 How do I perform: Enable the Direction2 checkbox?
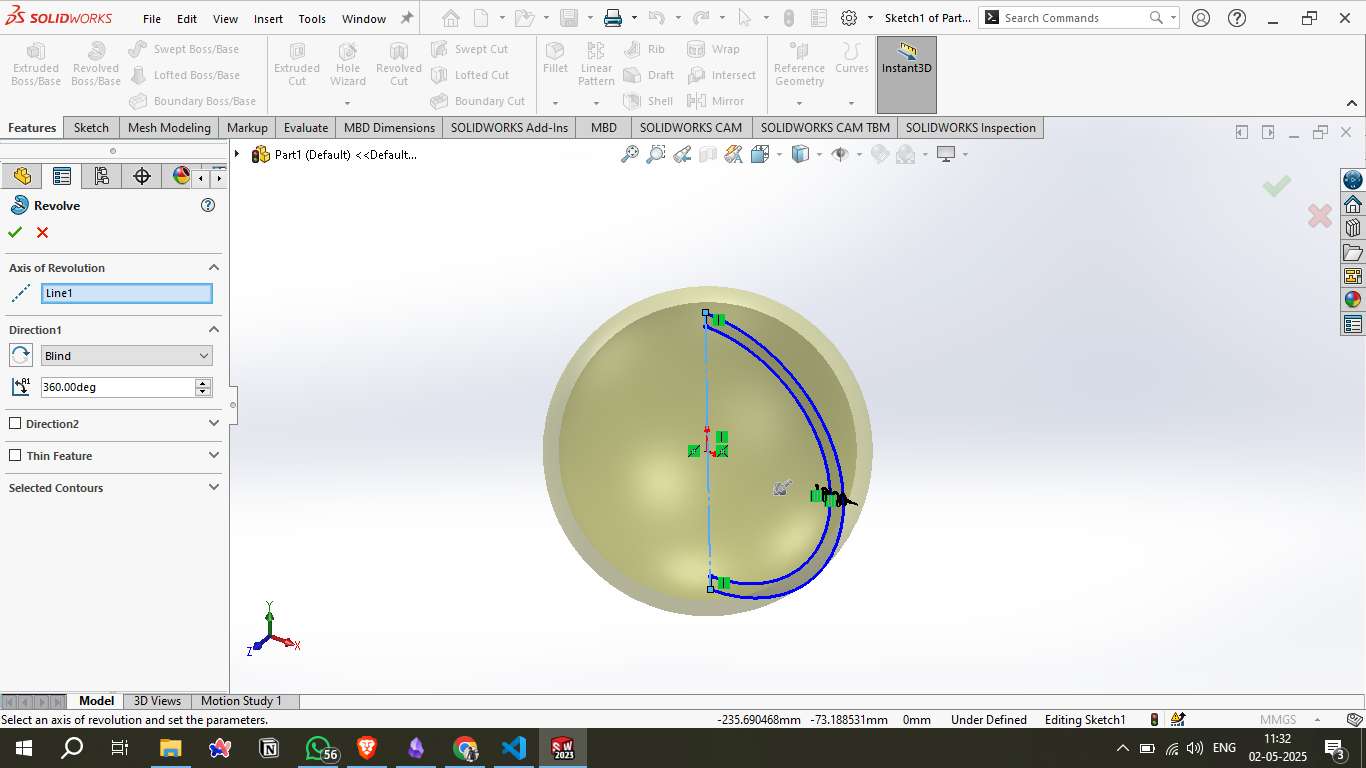point(15,424)
